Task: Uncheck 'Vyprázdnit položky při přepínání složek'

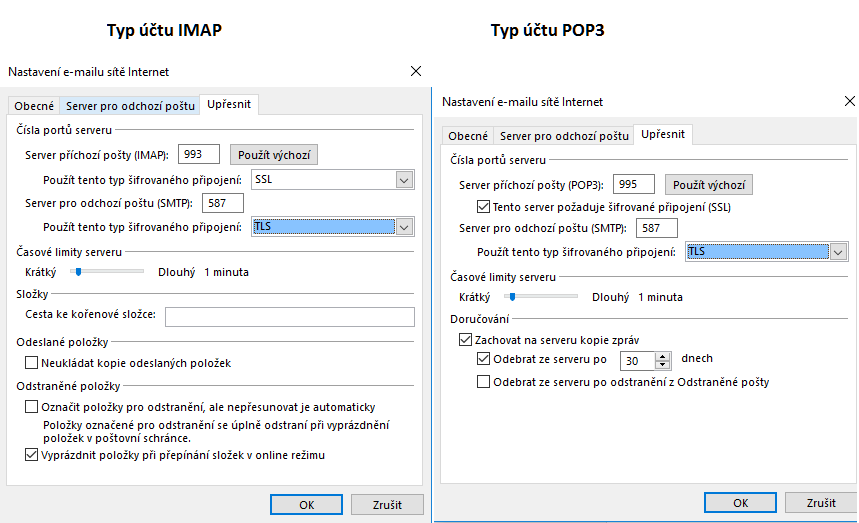Action: click(x=32, y=455)
